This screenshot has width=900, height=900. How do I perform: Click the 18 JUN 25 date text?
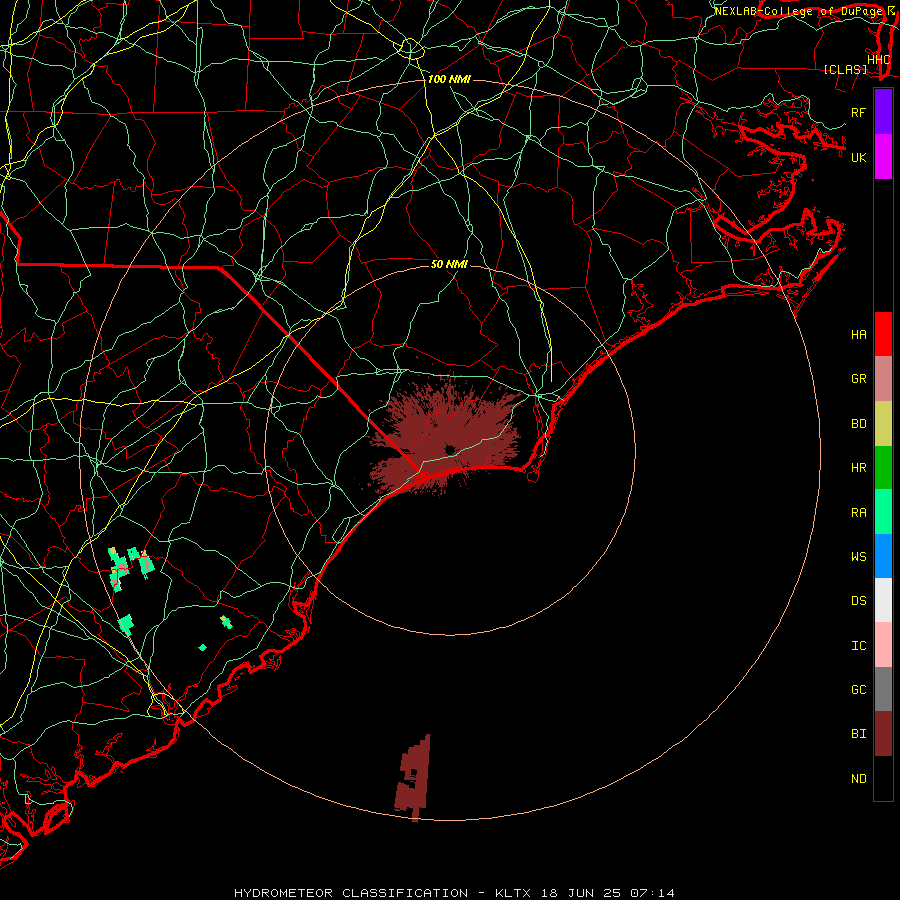[x=583, y=893]
